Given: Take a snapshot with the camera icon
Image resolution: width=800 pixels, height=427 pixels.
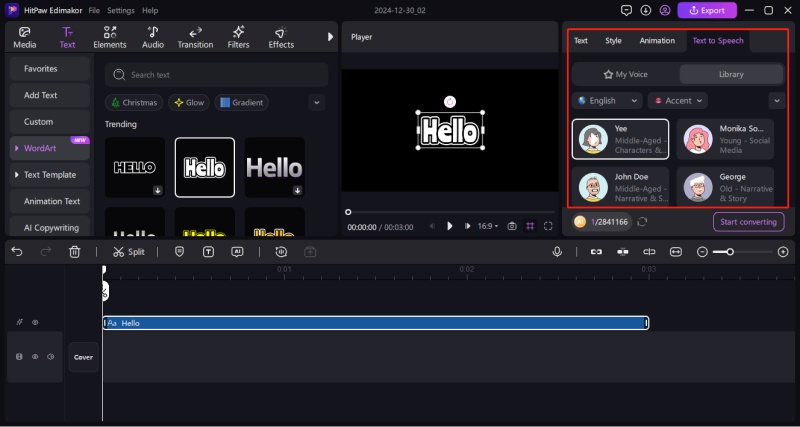Looking at the screenshot, I should pyautogui.click(x=512, y=226).
